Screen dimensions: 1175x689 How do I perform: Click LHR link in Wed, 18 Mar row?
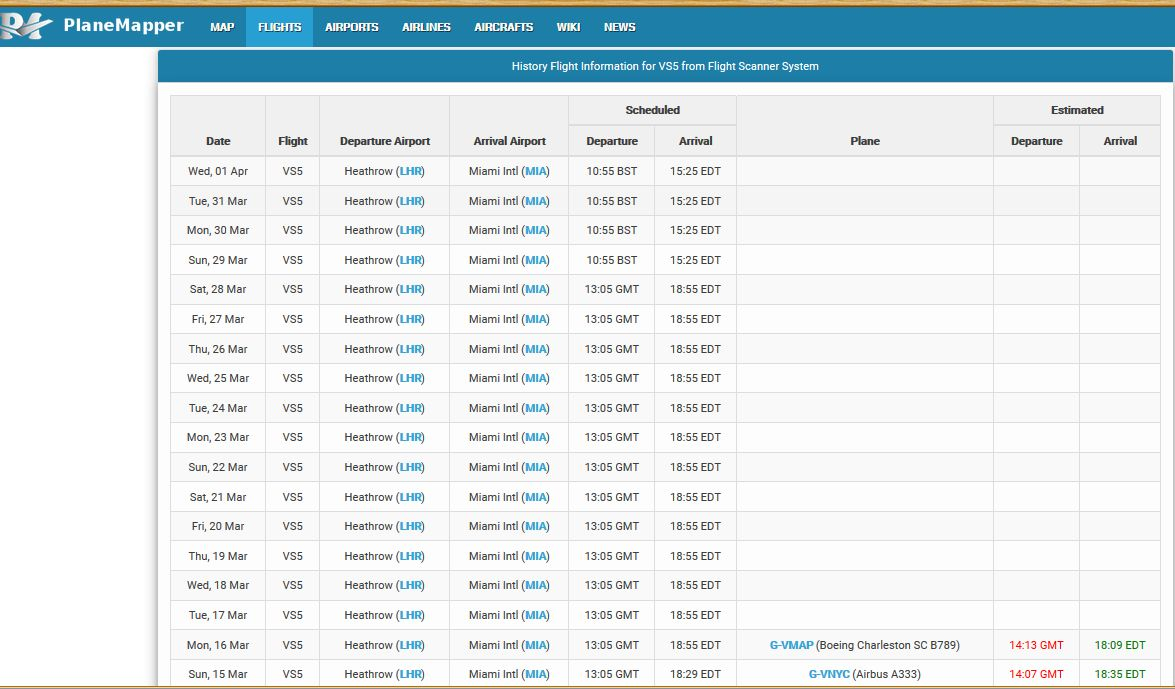411,586
